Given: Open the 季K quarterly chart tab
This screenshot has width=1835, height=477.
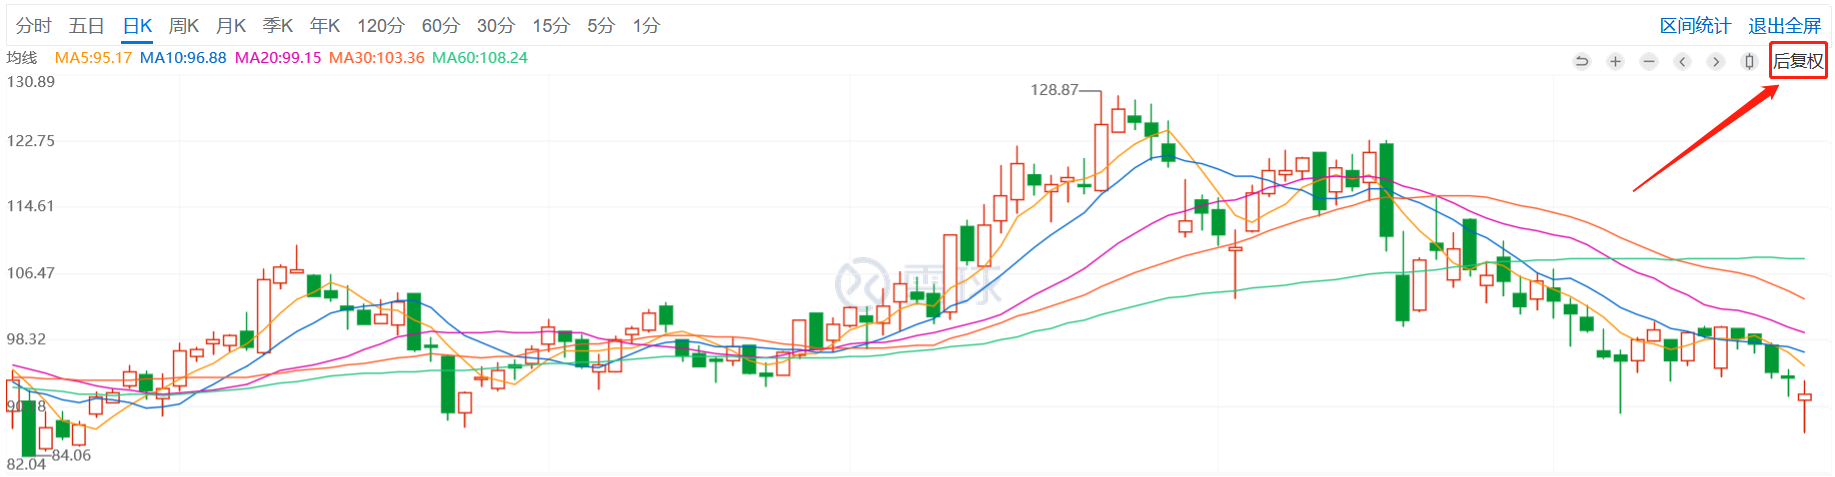Looking at the screenshot, I should [278, 26].
